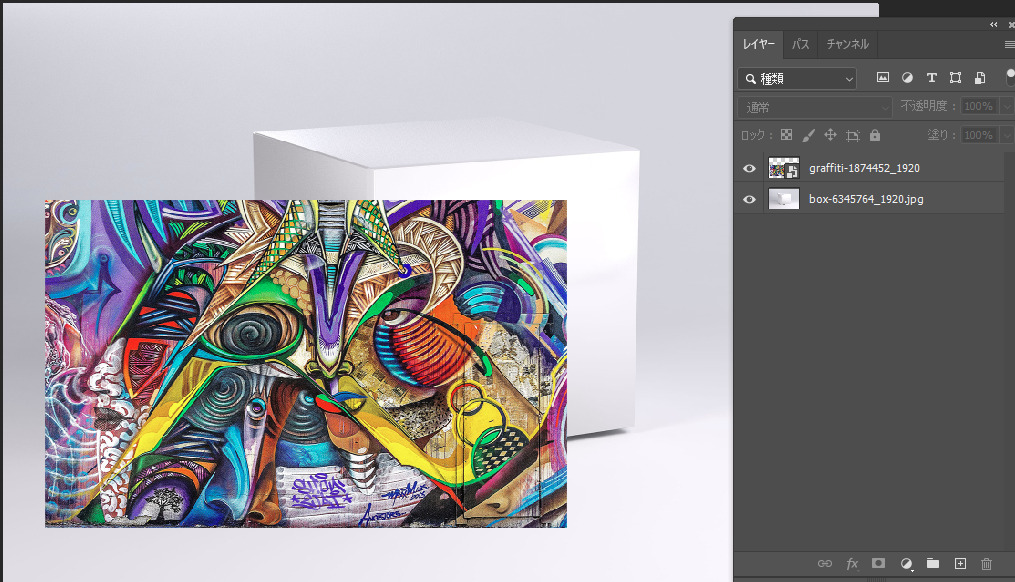Screen dimensions: 1015x582
Task: Delete layer trash icon
Action: [987, 563]
